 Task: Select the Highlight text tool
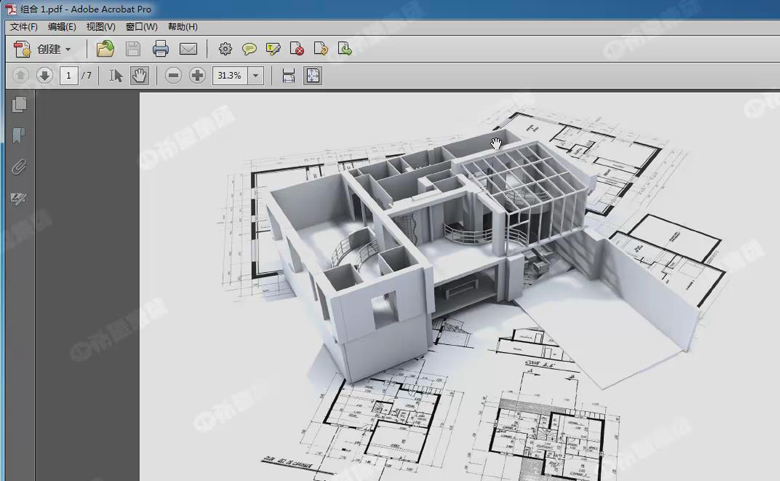click(x=273, y=49)
